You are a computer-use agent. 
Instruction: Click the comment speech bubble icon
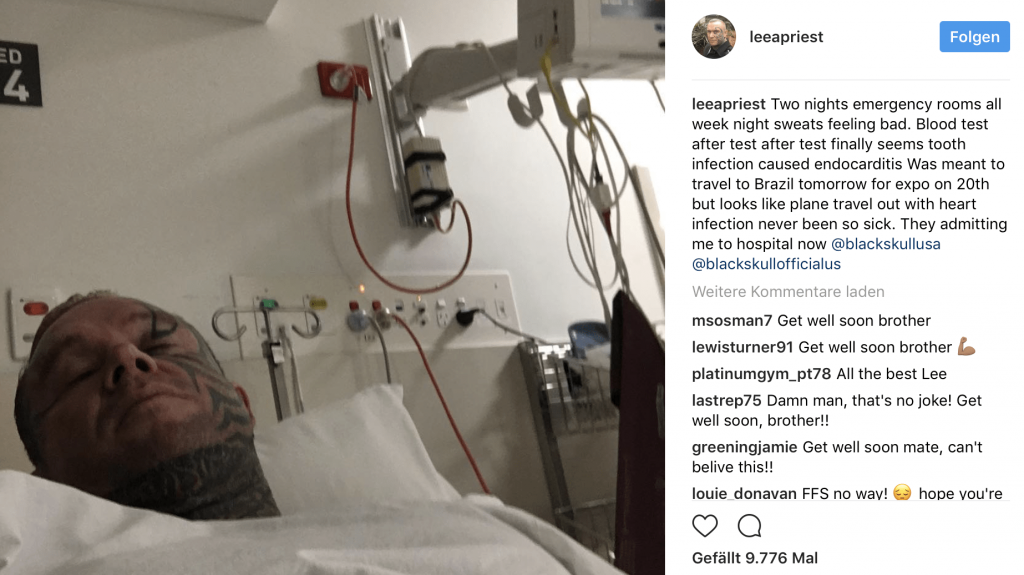click(x=750, y=525)
